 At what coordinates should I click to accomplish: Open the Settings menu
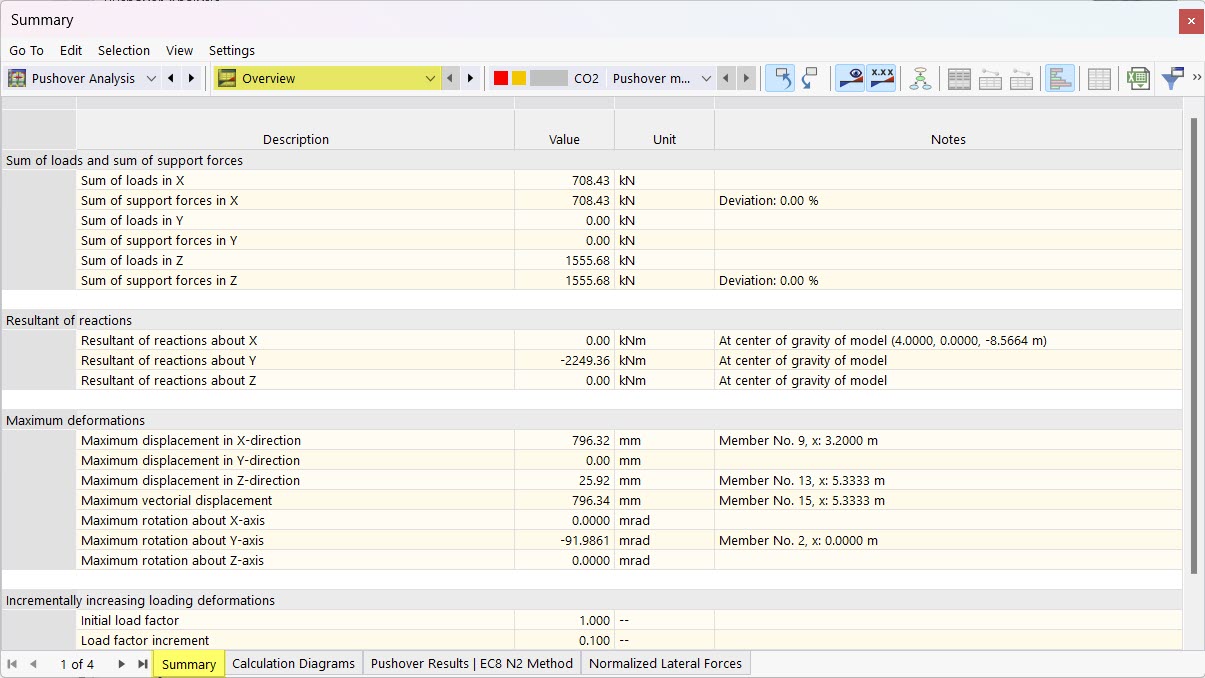click(231, 51)
